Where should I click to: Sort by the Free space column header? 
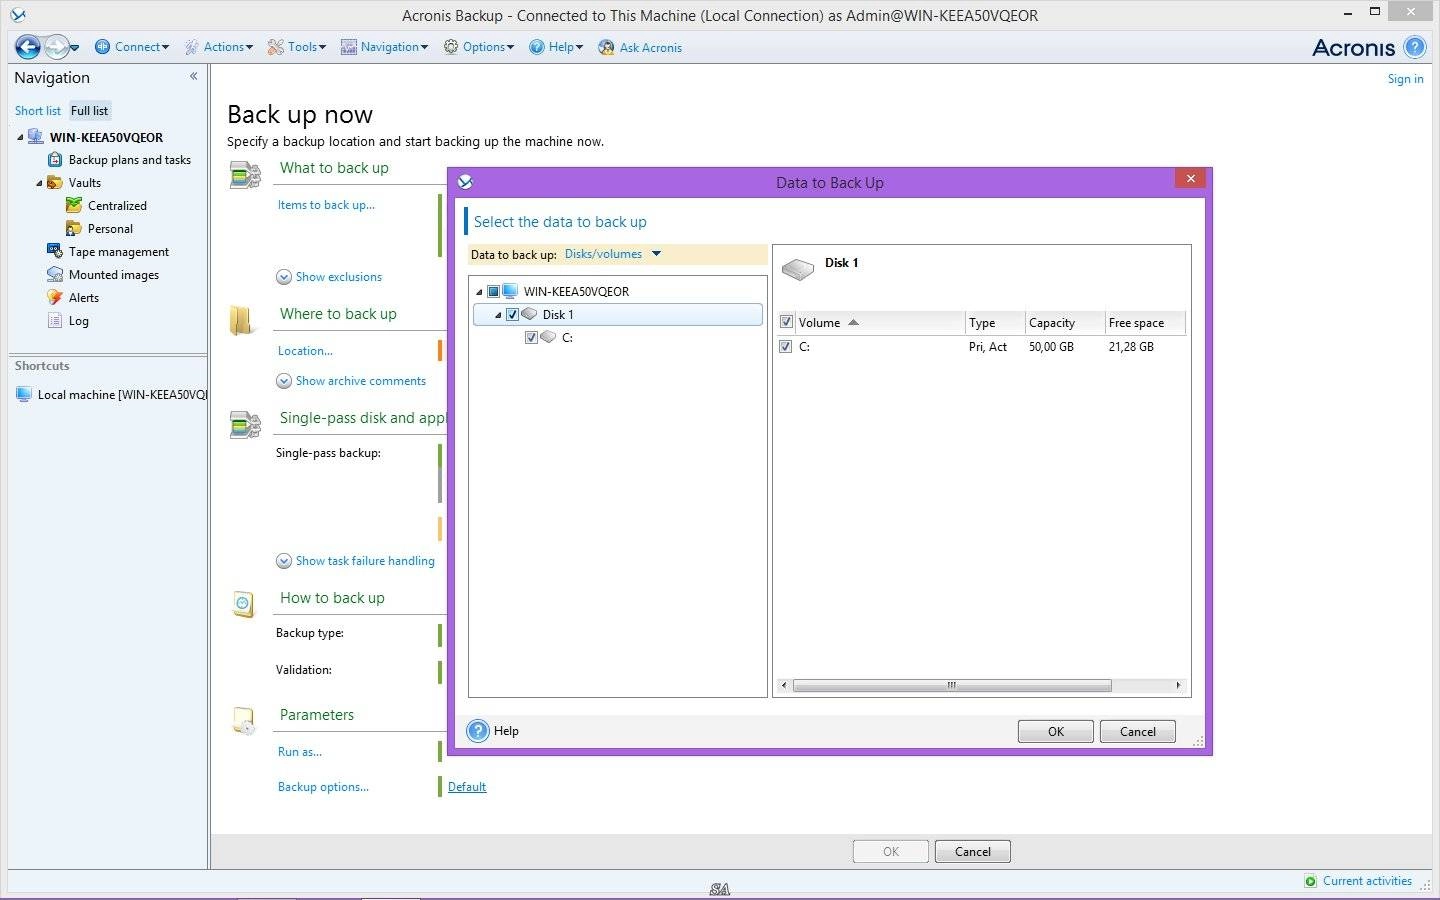point(1144,323)
